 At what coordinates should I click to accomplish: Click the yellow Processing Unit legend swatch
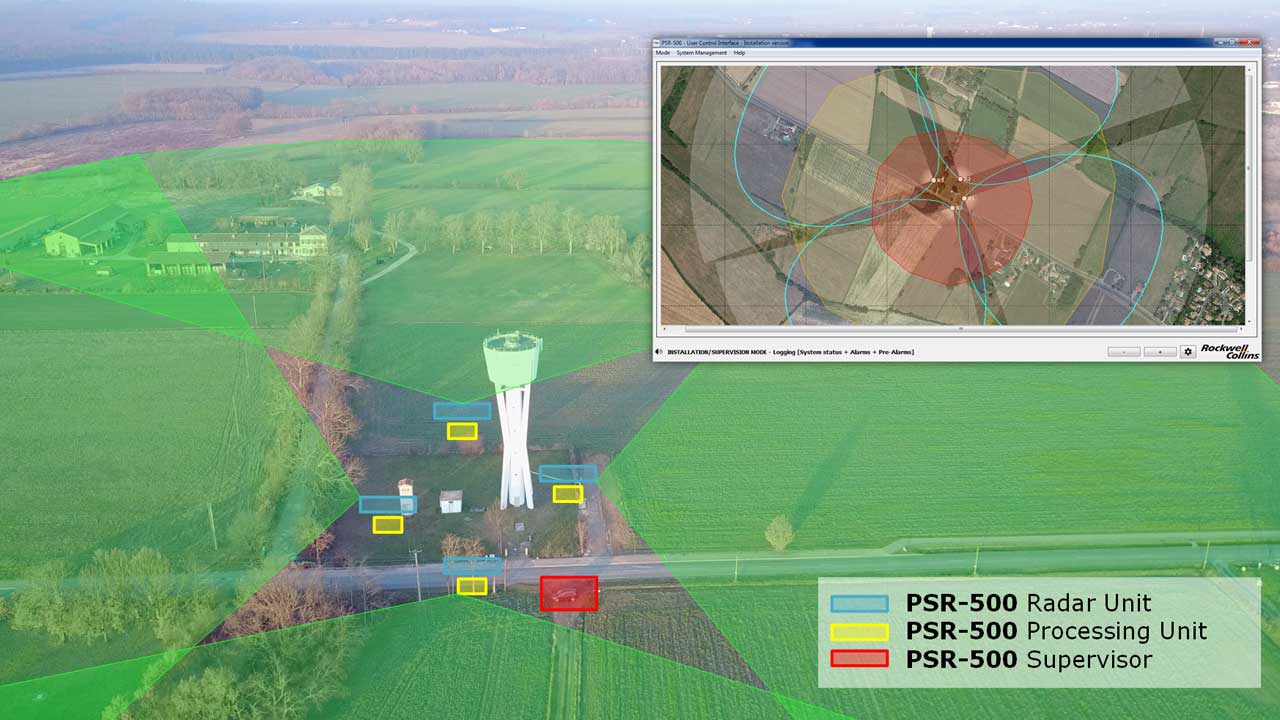859,632
